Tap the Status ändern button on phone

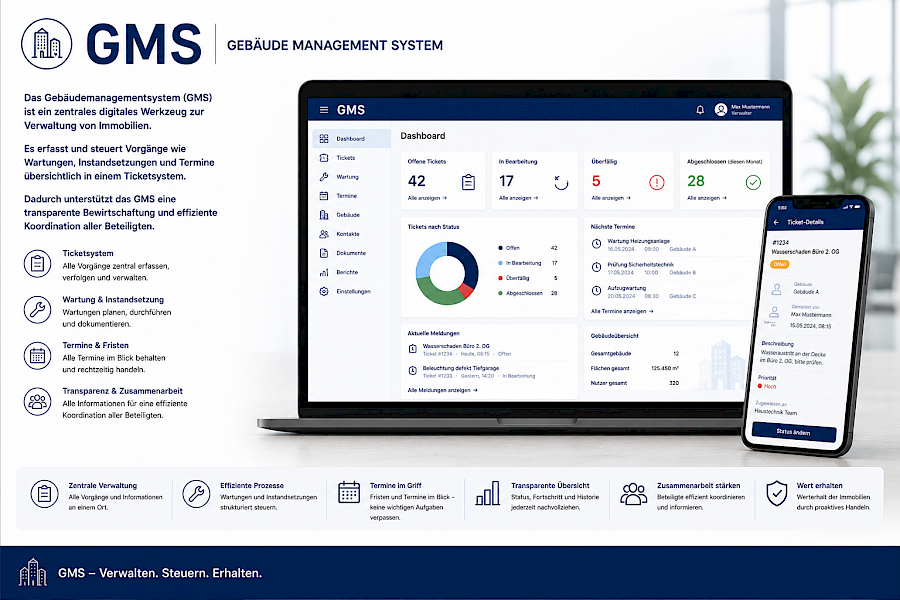793,432
